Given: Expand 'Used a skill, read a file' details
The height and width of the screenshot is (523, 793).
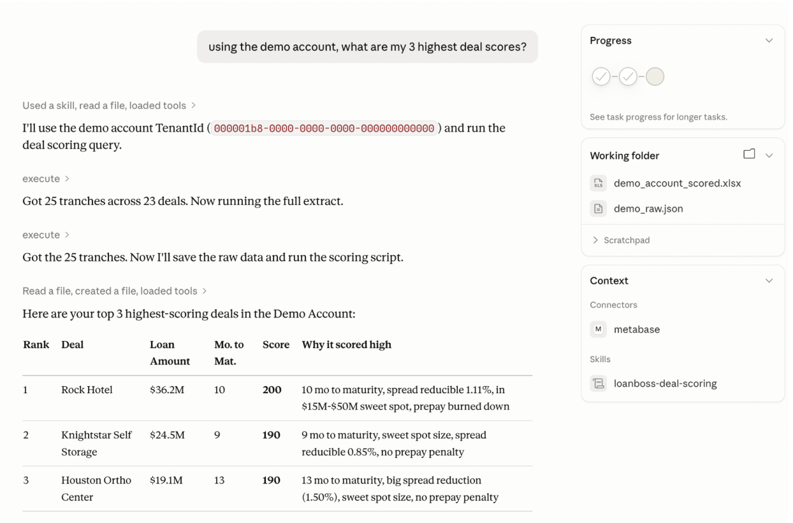Looking at the screenshot, I should [109, 105].
